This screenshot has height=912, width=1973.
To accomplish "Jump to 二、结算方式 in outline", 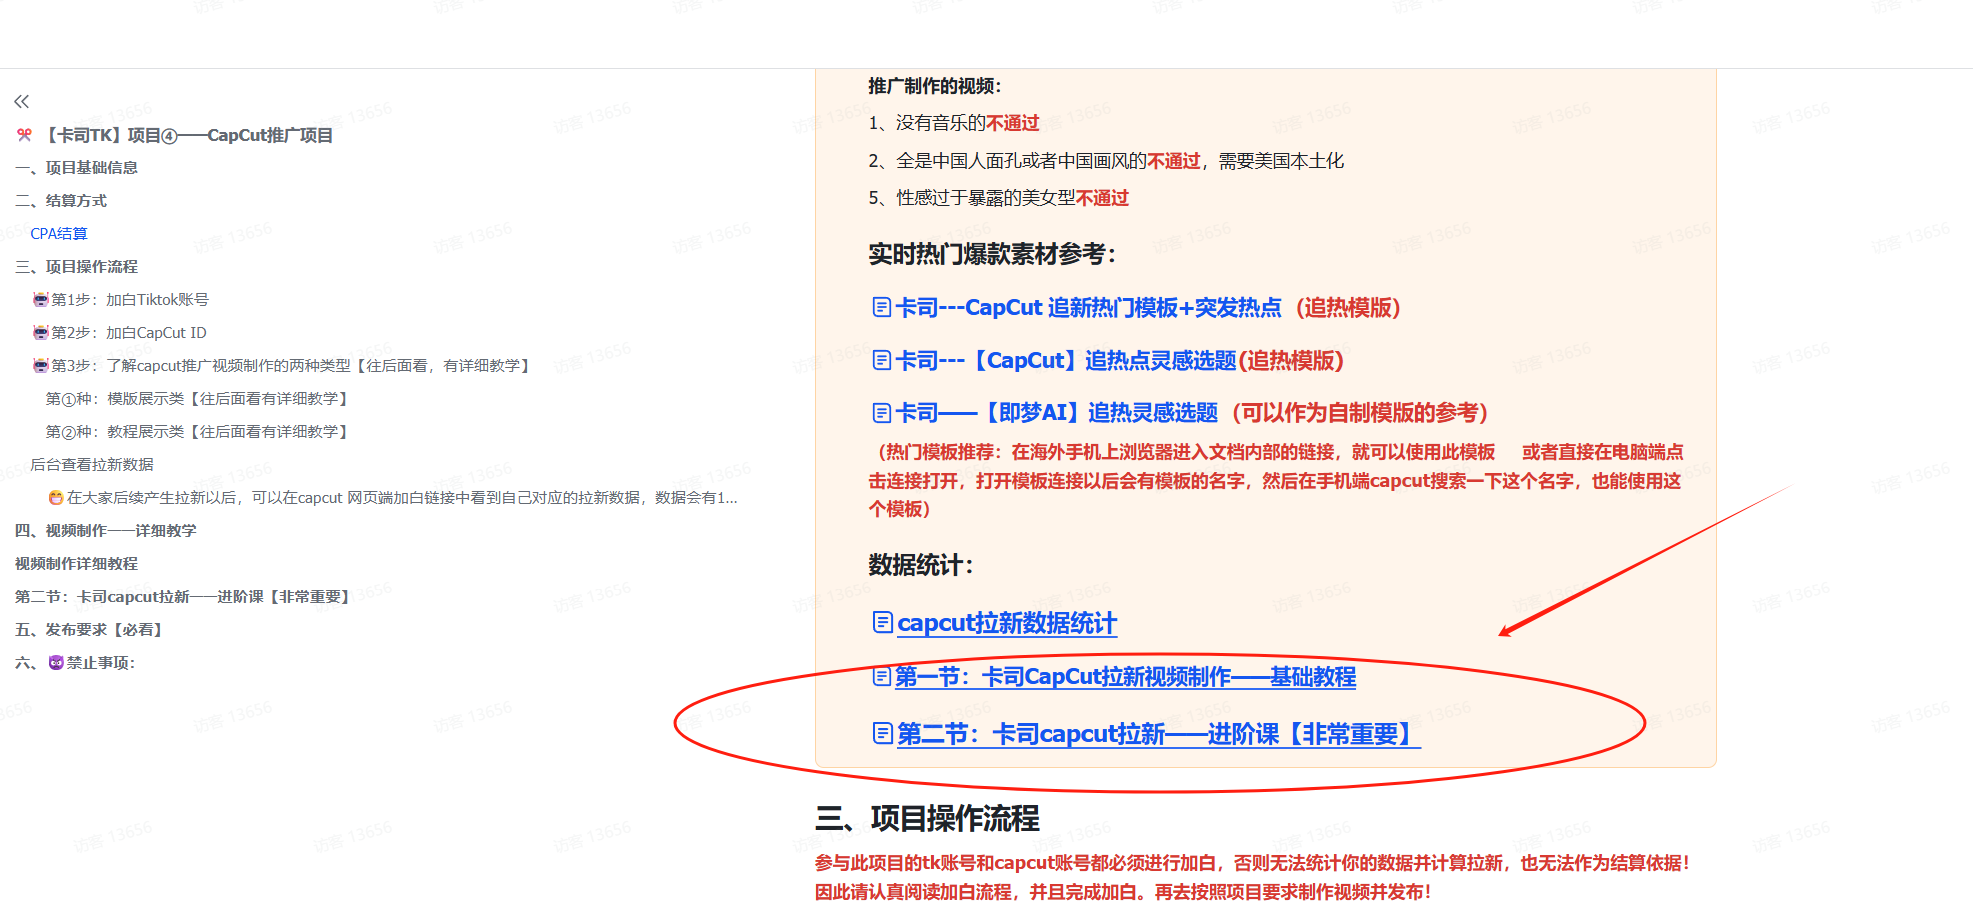I will coord(61,201).
